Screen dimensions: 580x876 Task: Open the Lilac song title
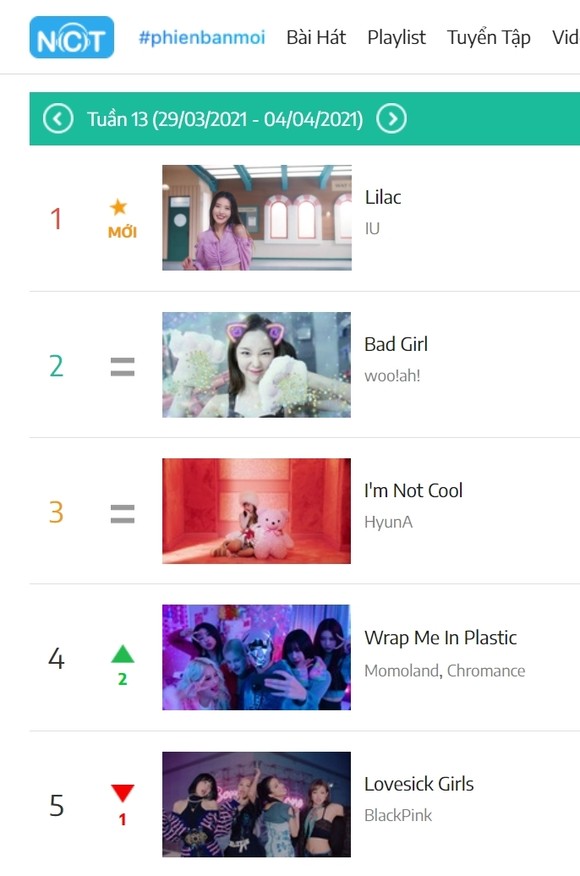click(x=383, y=197)
